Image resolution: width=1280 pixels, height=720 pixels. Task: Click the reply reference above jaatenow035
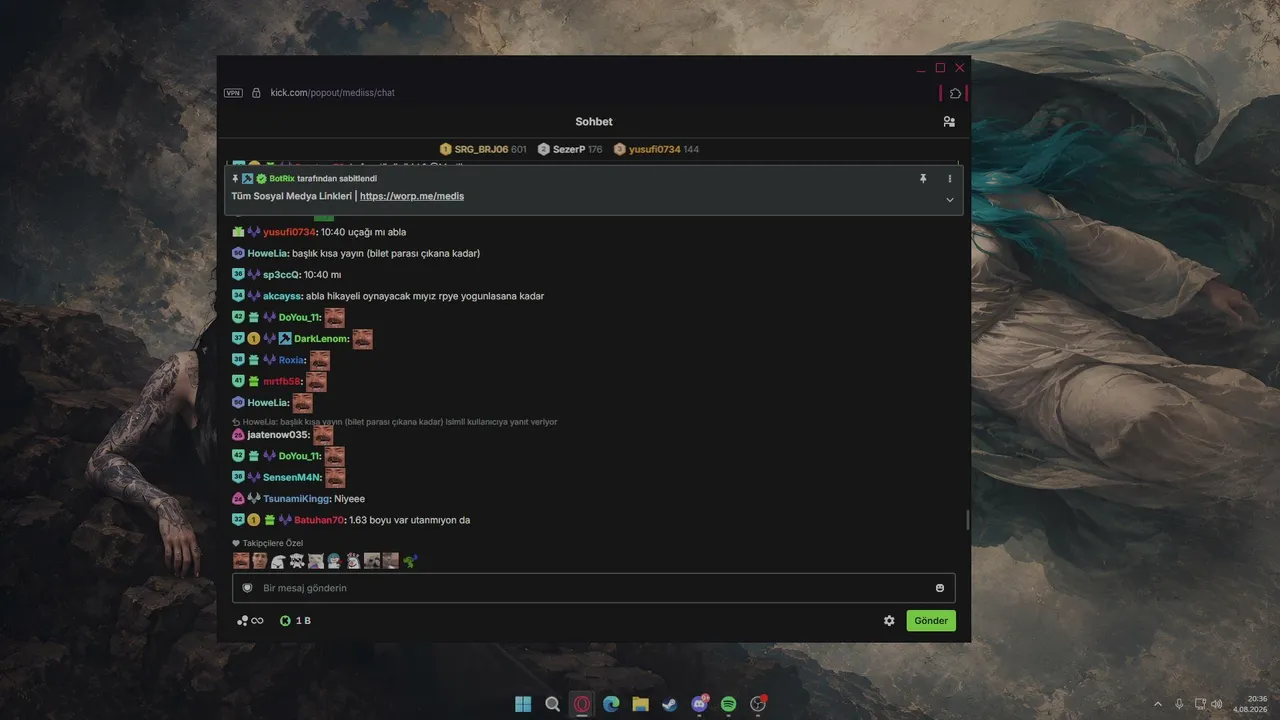tap(395, 422)
